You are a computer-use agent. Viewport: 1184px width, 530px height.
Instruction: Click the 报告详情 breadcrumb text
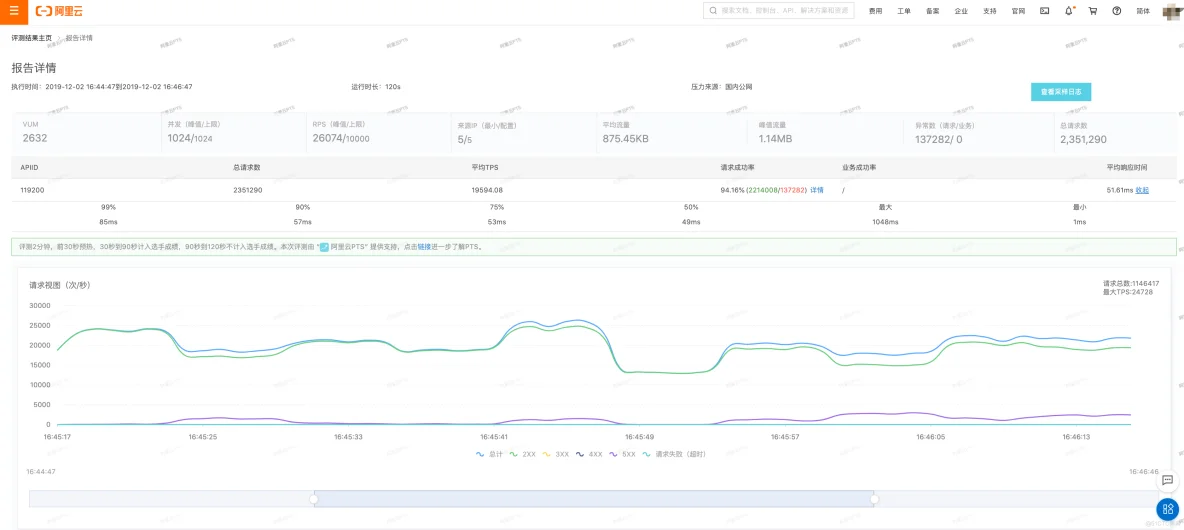click(x=79, y=38)
